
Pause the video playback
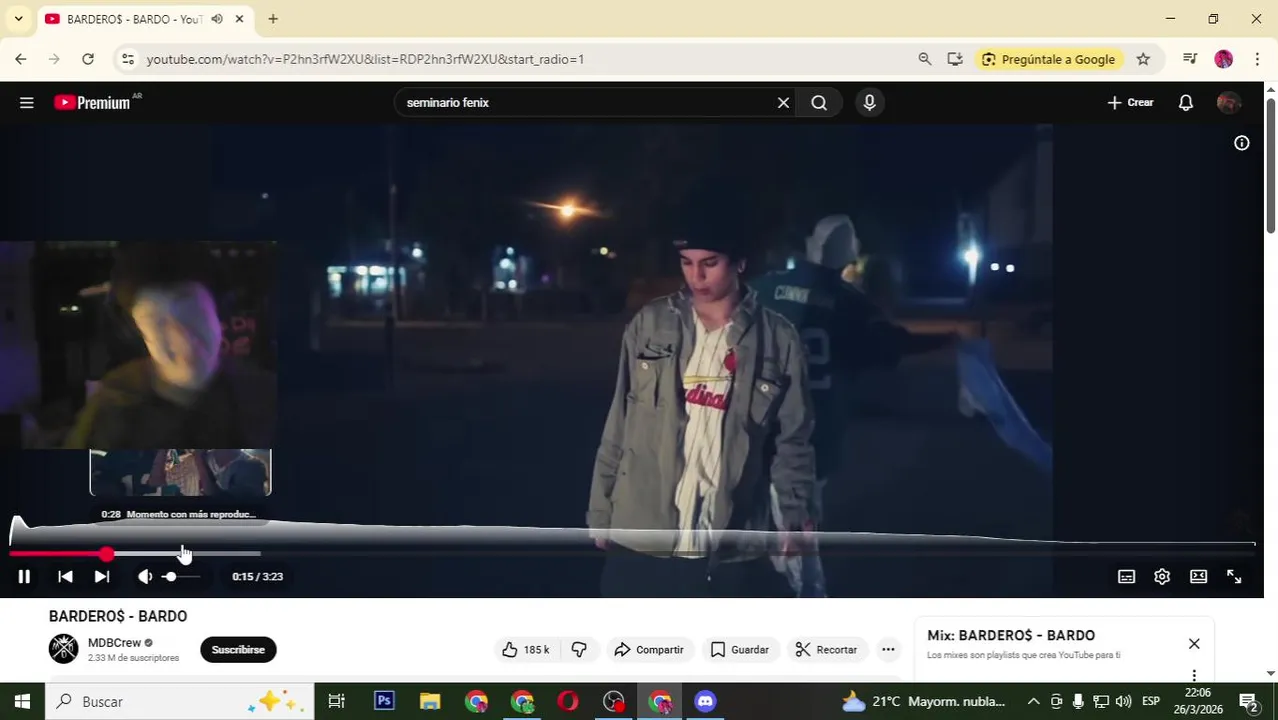click(x=24, y=576)
